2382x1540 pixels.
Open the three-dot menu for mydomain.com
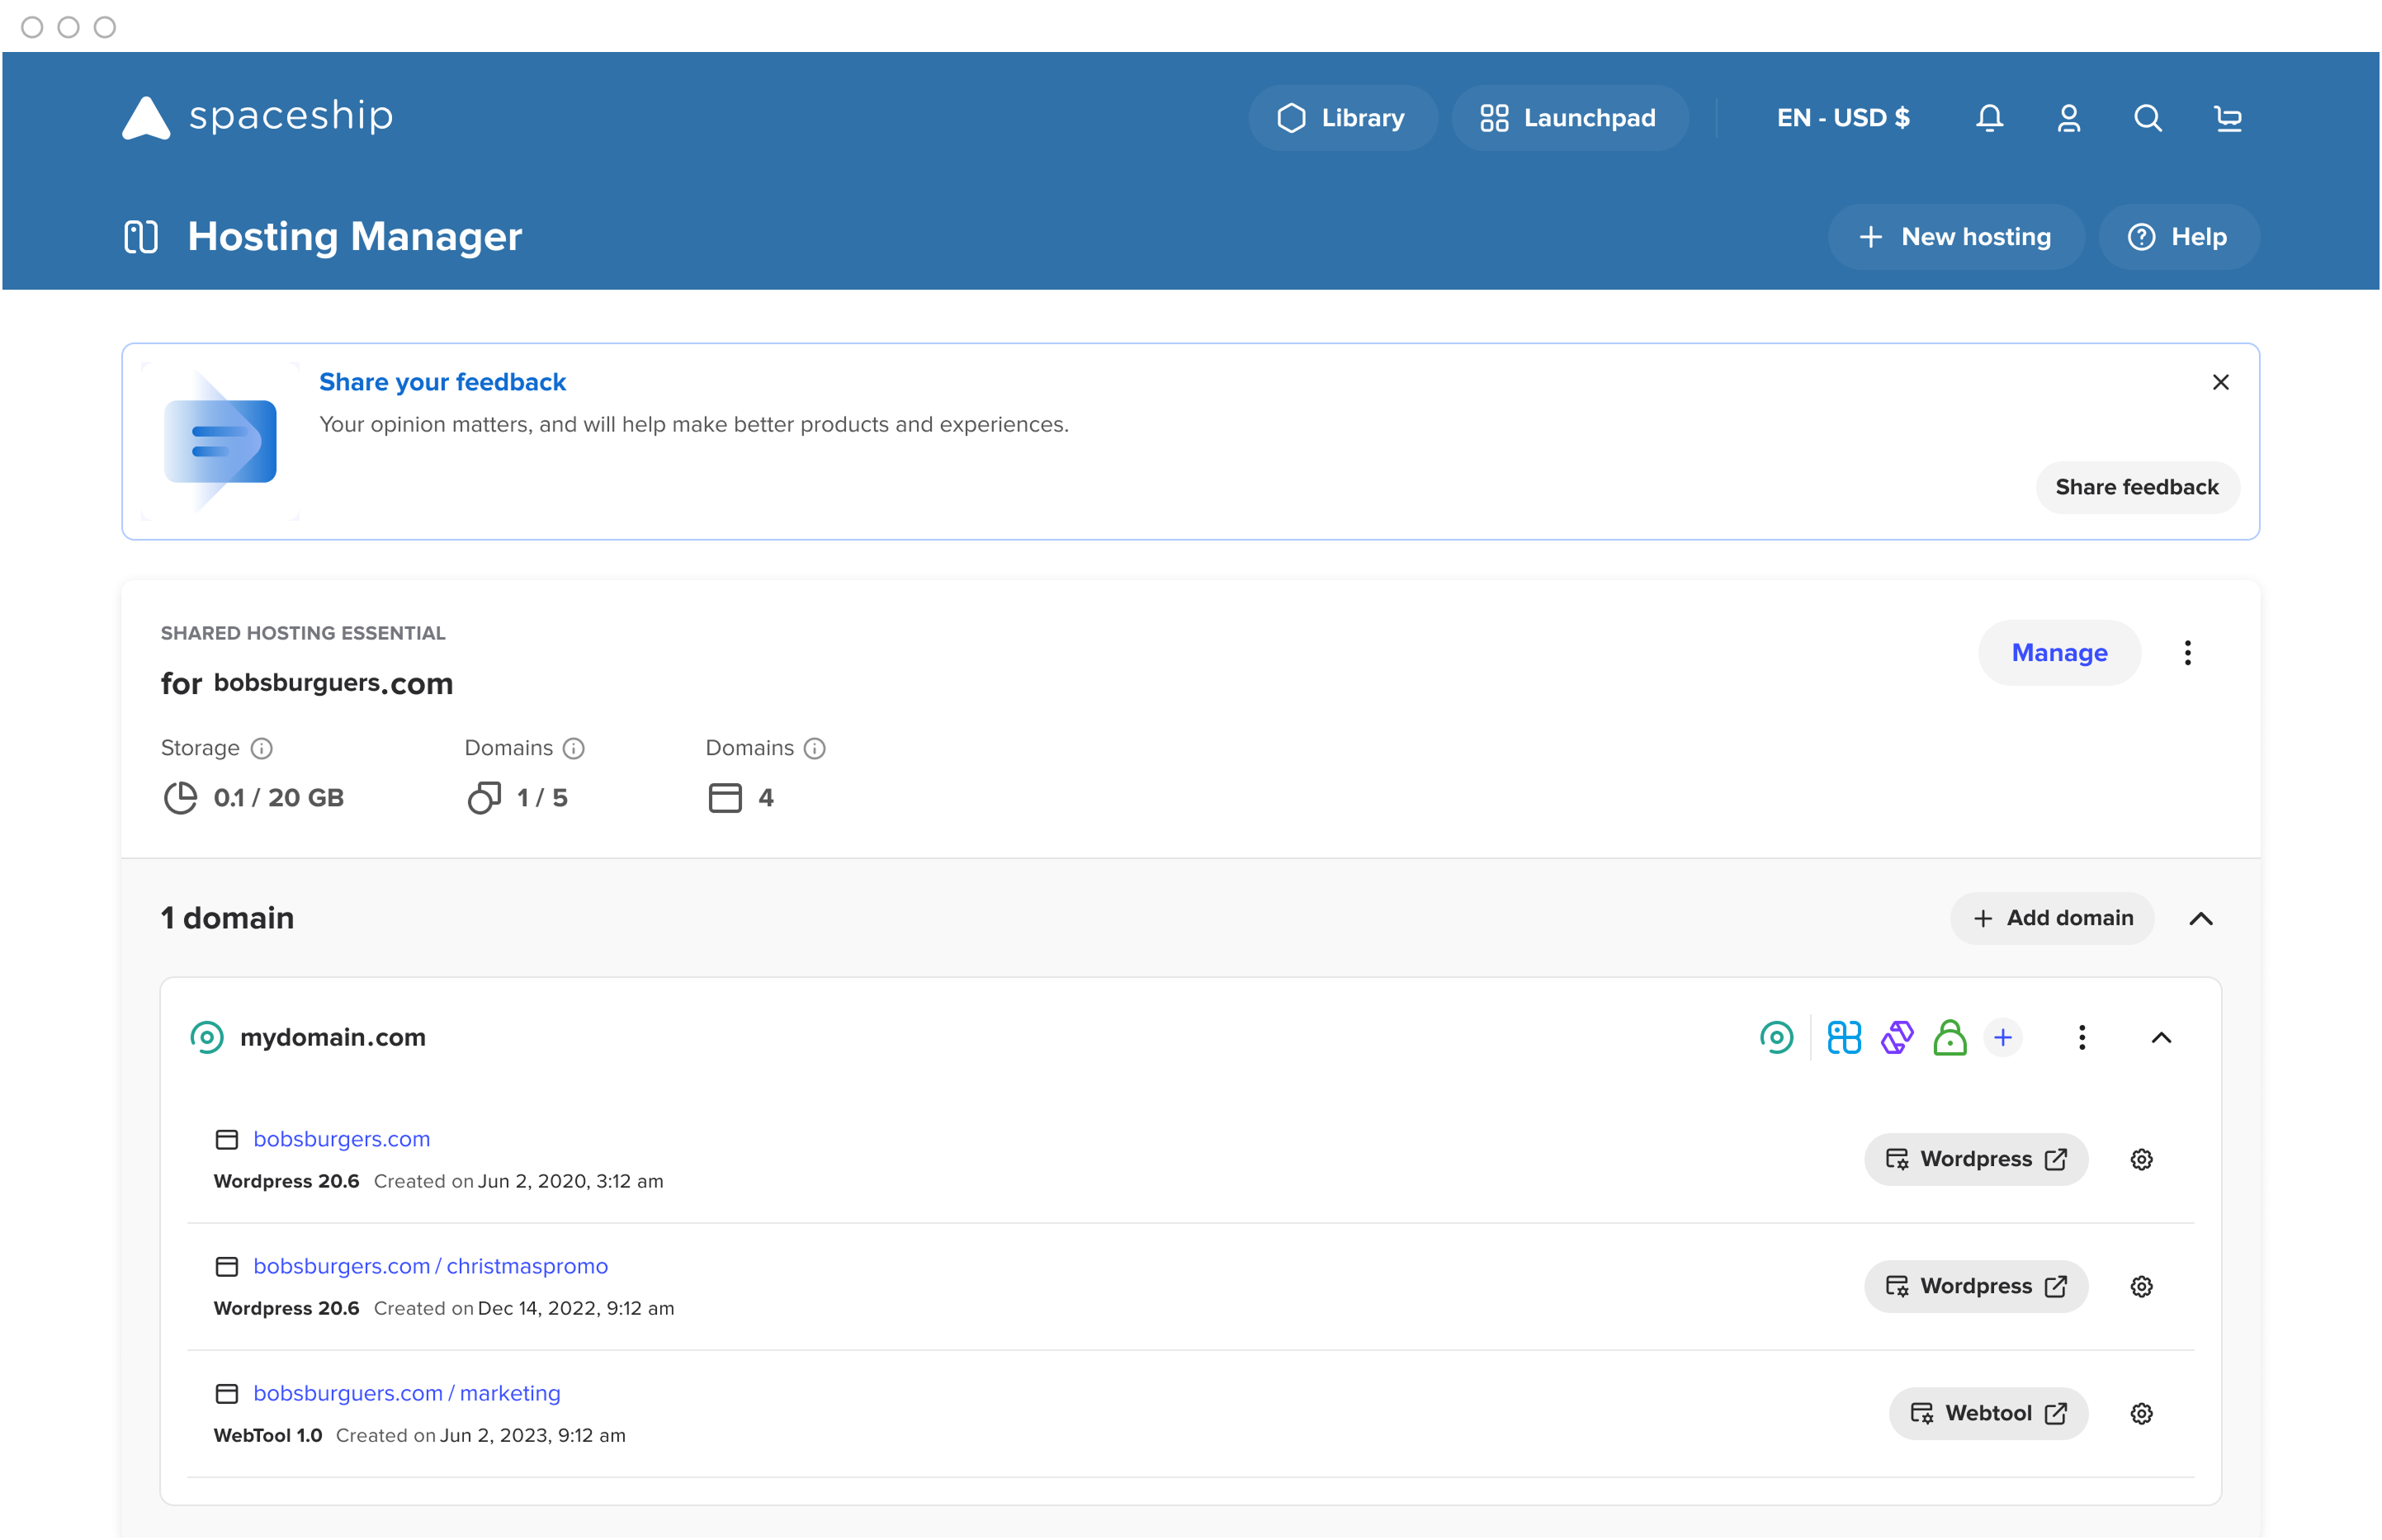(2083, 1038)
